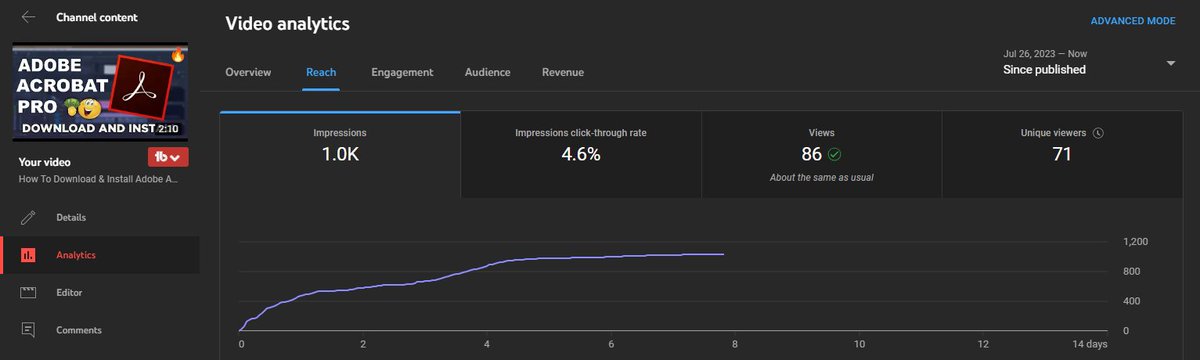This screenshot has width=1200, height=360.
Task: Click the green checkmark next to Views
Action: coord(834,155)
